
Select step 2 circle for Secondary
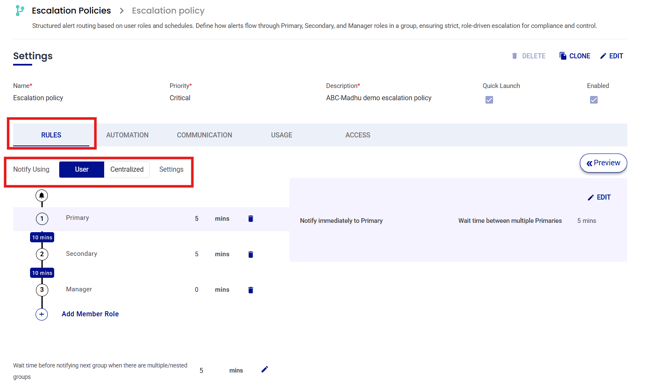coord(42,254)
